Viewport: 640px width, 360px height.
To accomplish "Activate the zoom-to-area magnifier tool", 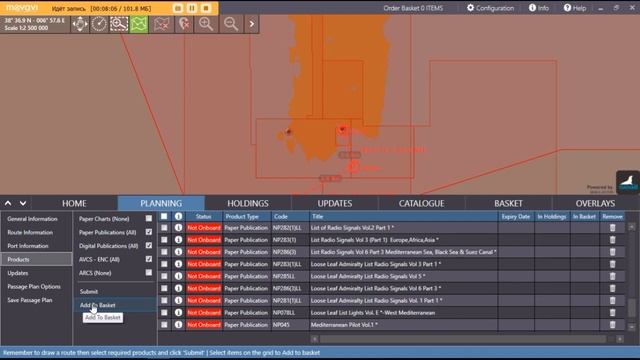I will pos(119,24).
